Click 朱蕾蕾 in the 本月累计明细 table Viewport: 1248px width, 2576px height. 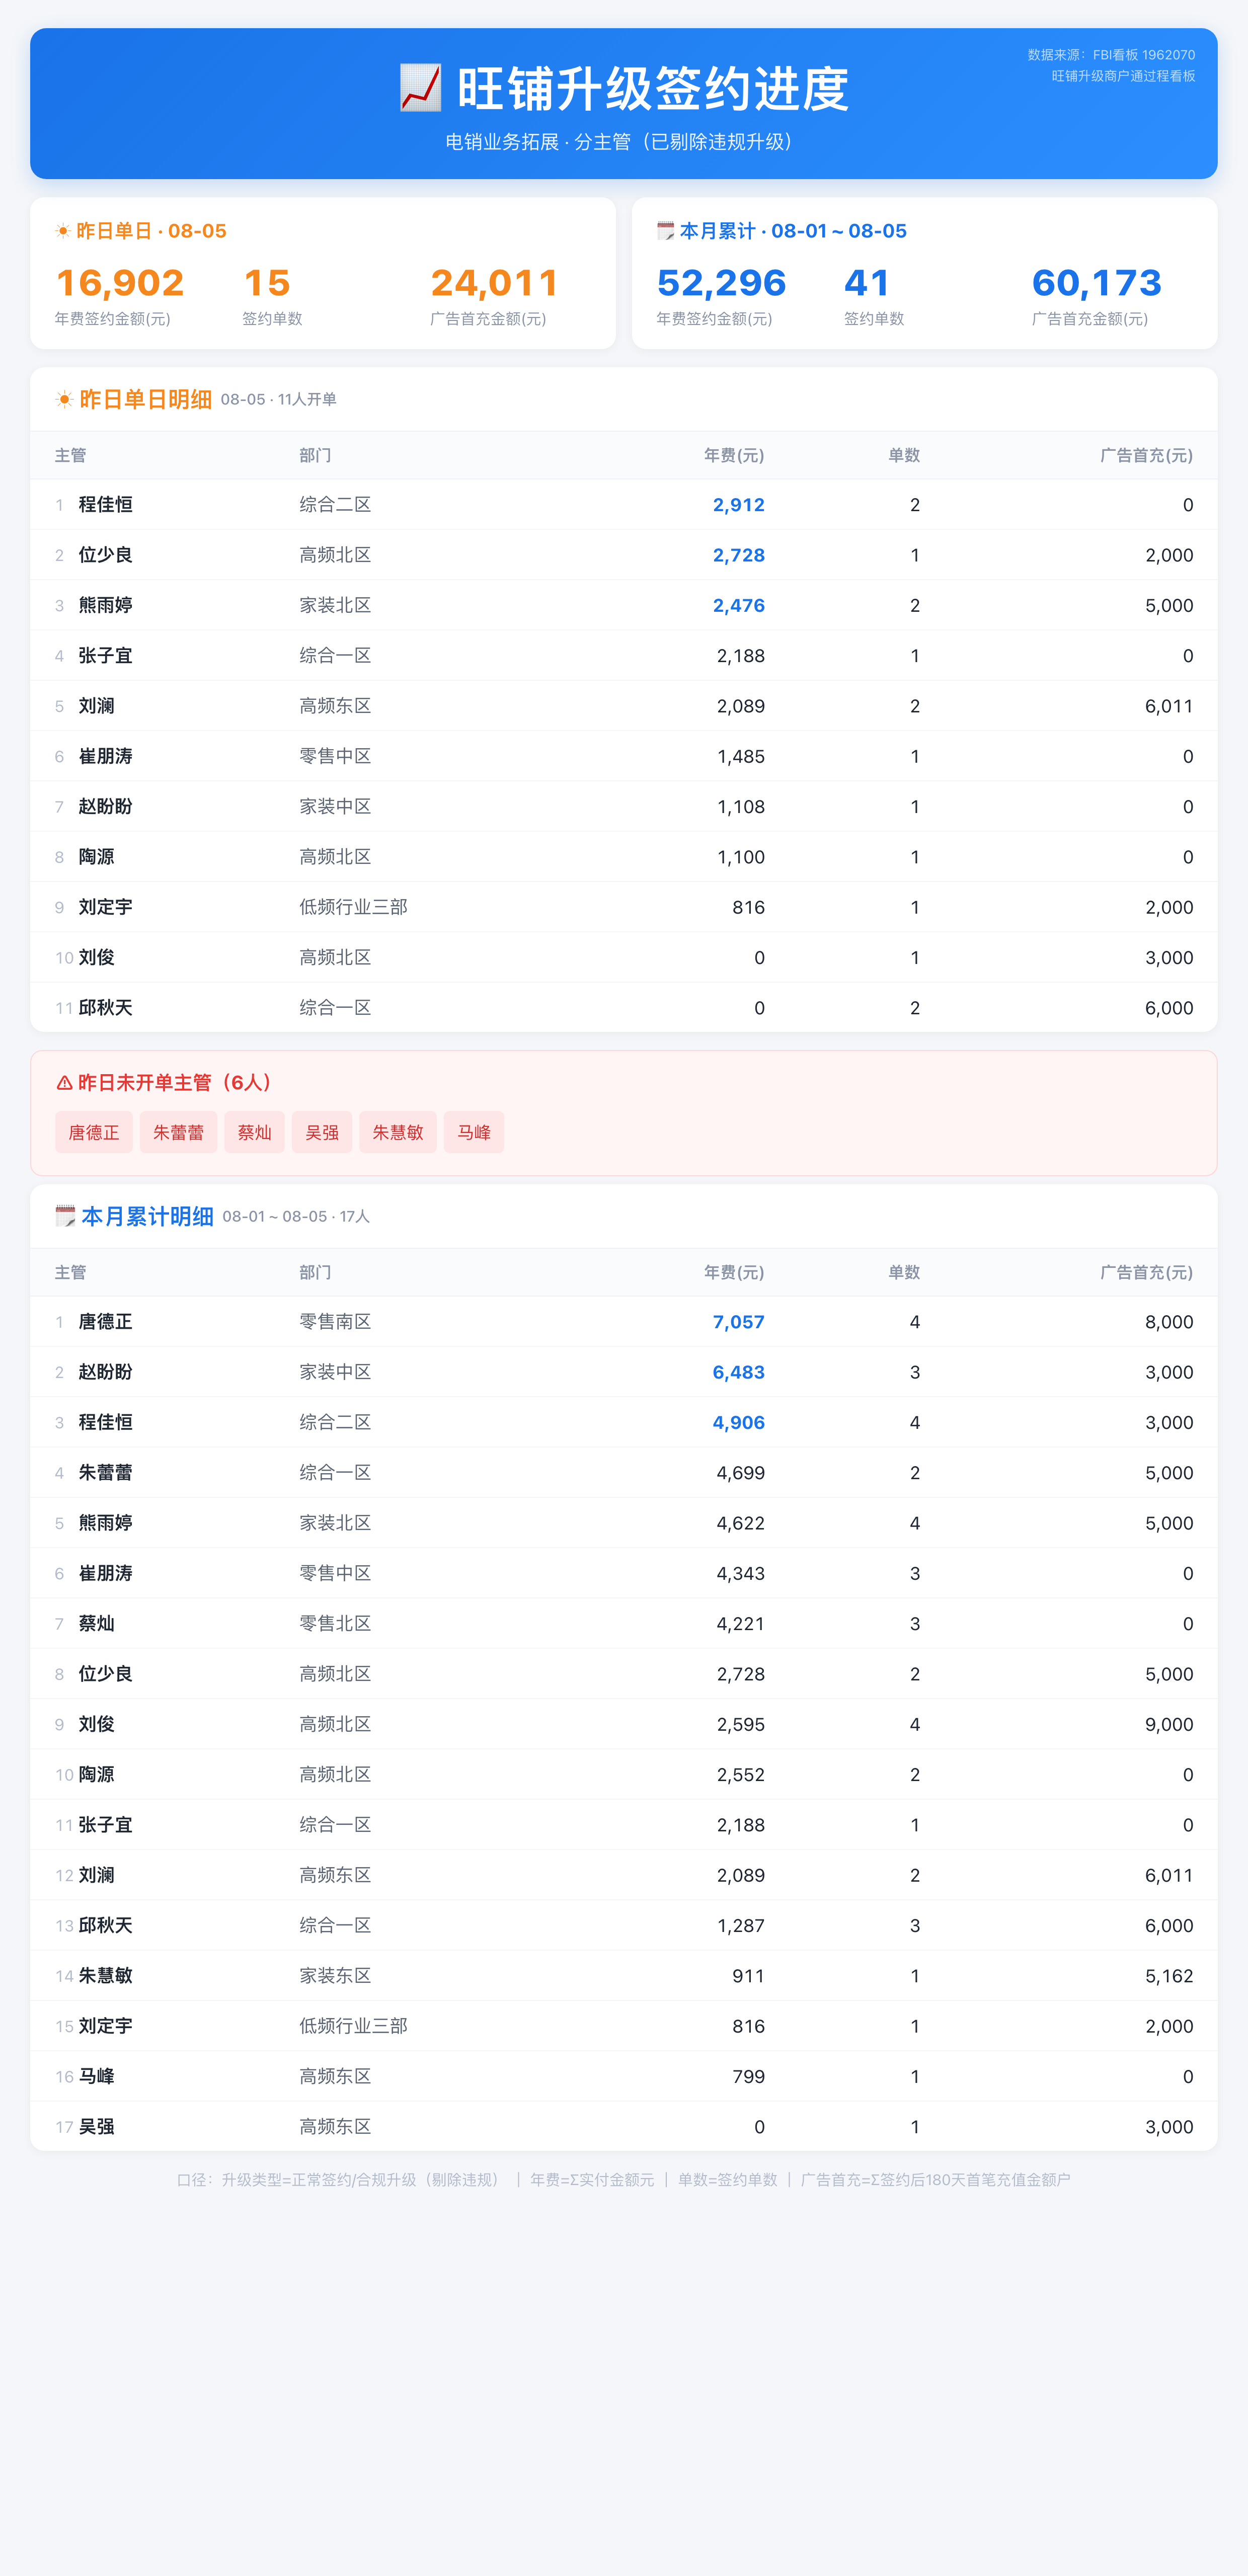coord(106,1473)
